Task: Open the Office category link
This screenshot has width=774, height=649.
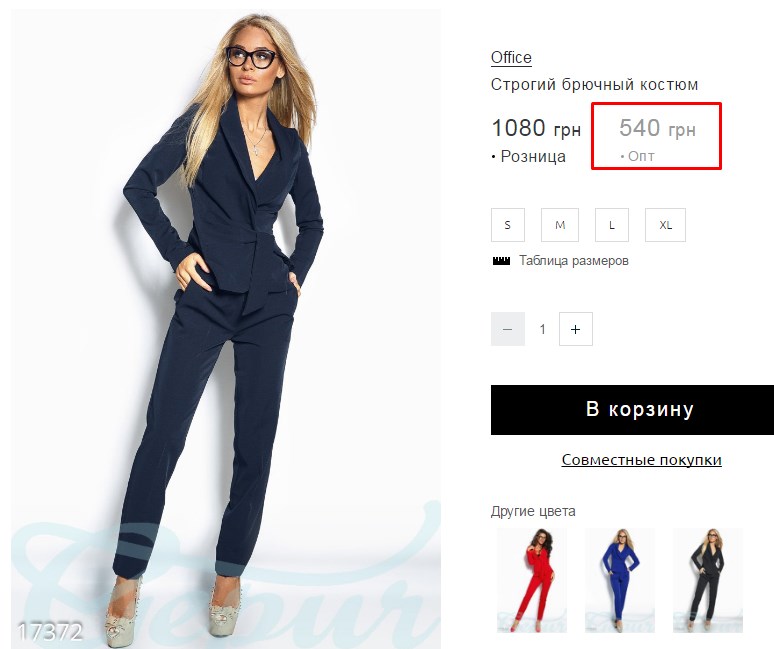Action: (x=511, y=58)
